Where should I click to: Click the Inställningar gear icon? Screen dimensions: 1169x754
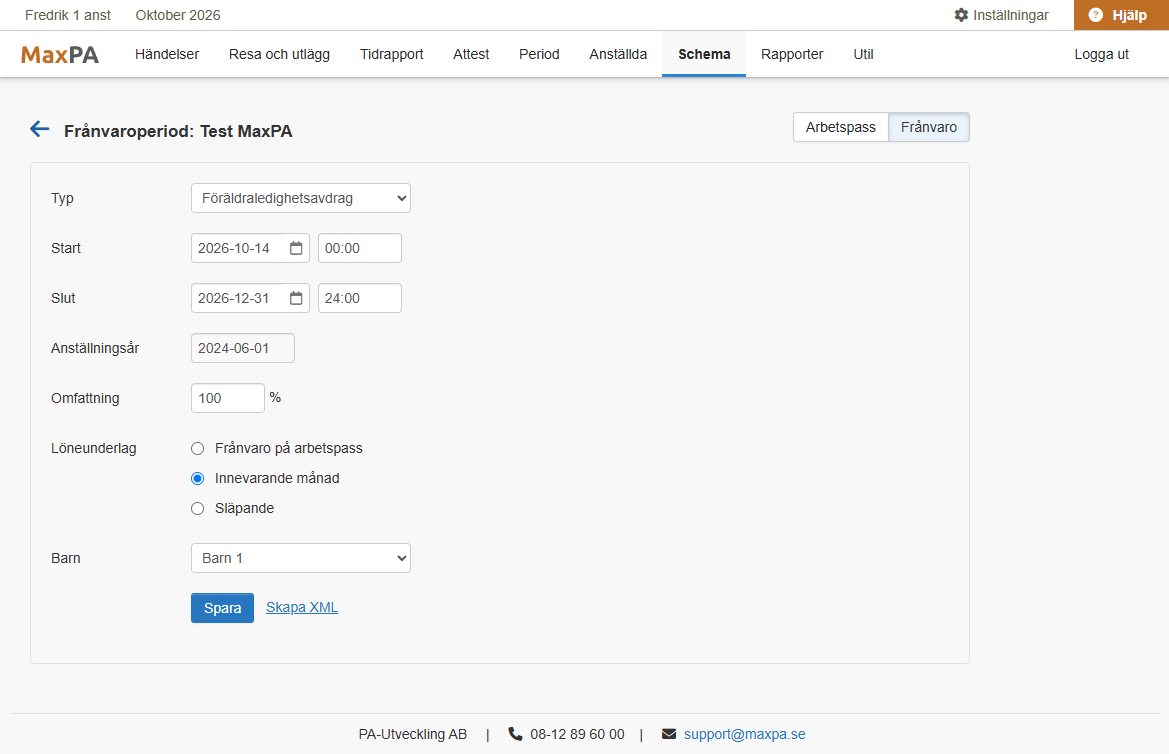pos(961,15)
